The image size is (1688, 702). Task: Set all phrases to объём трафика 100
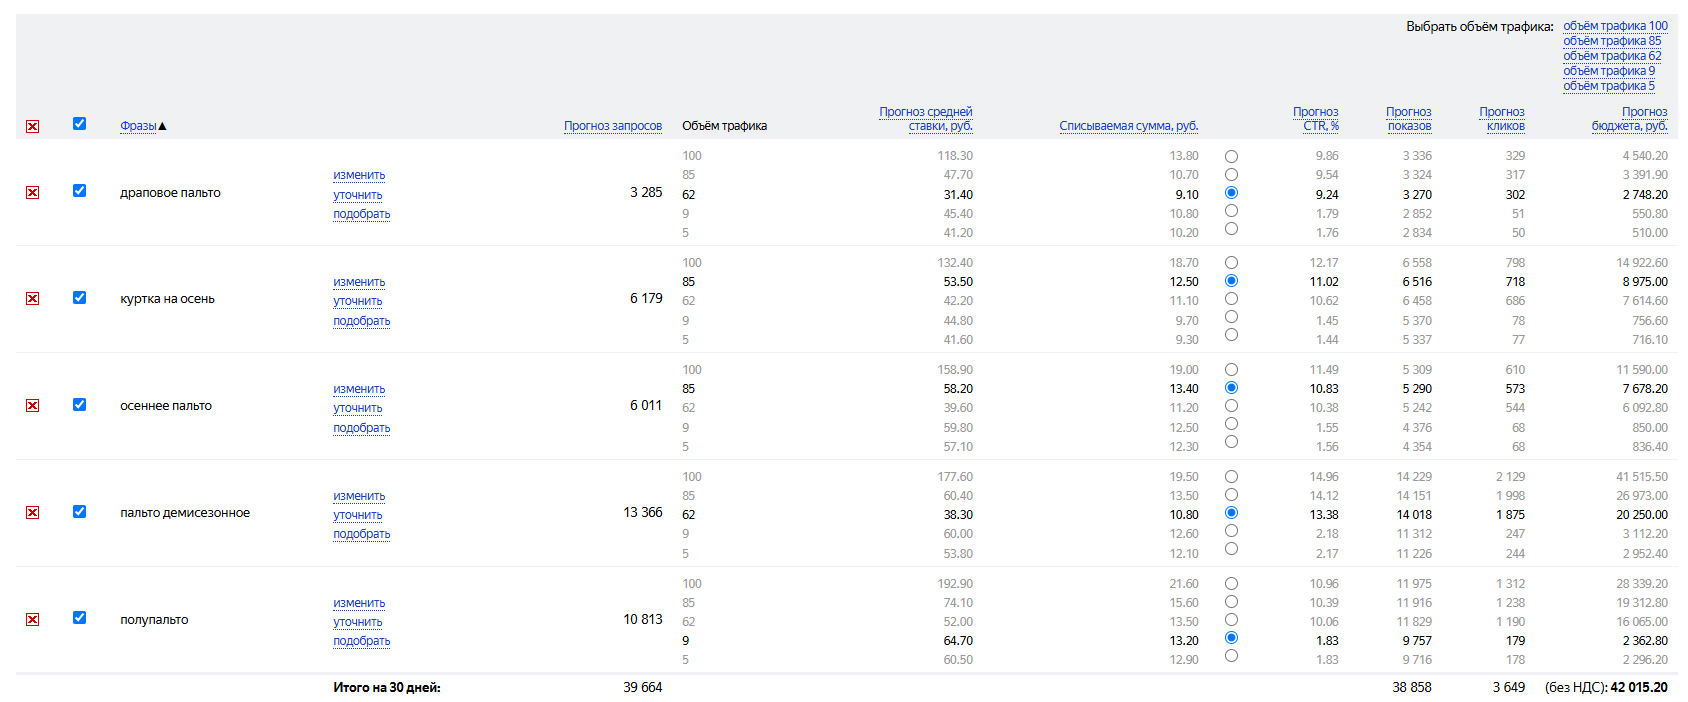(1615, 26)
